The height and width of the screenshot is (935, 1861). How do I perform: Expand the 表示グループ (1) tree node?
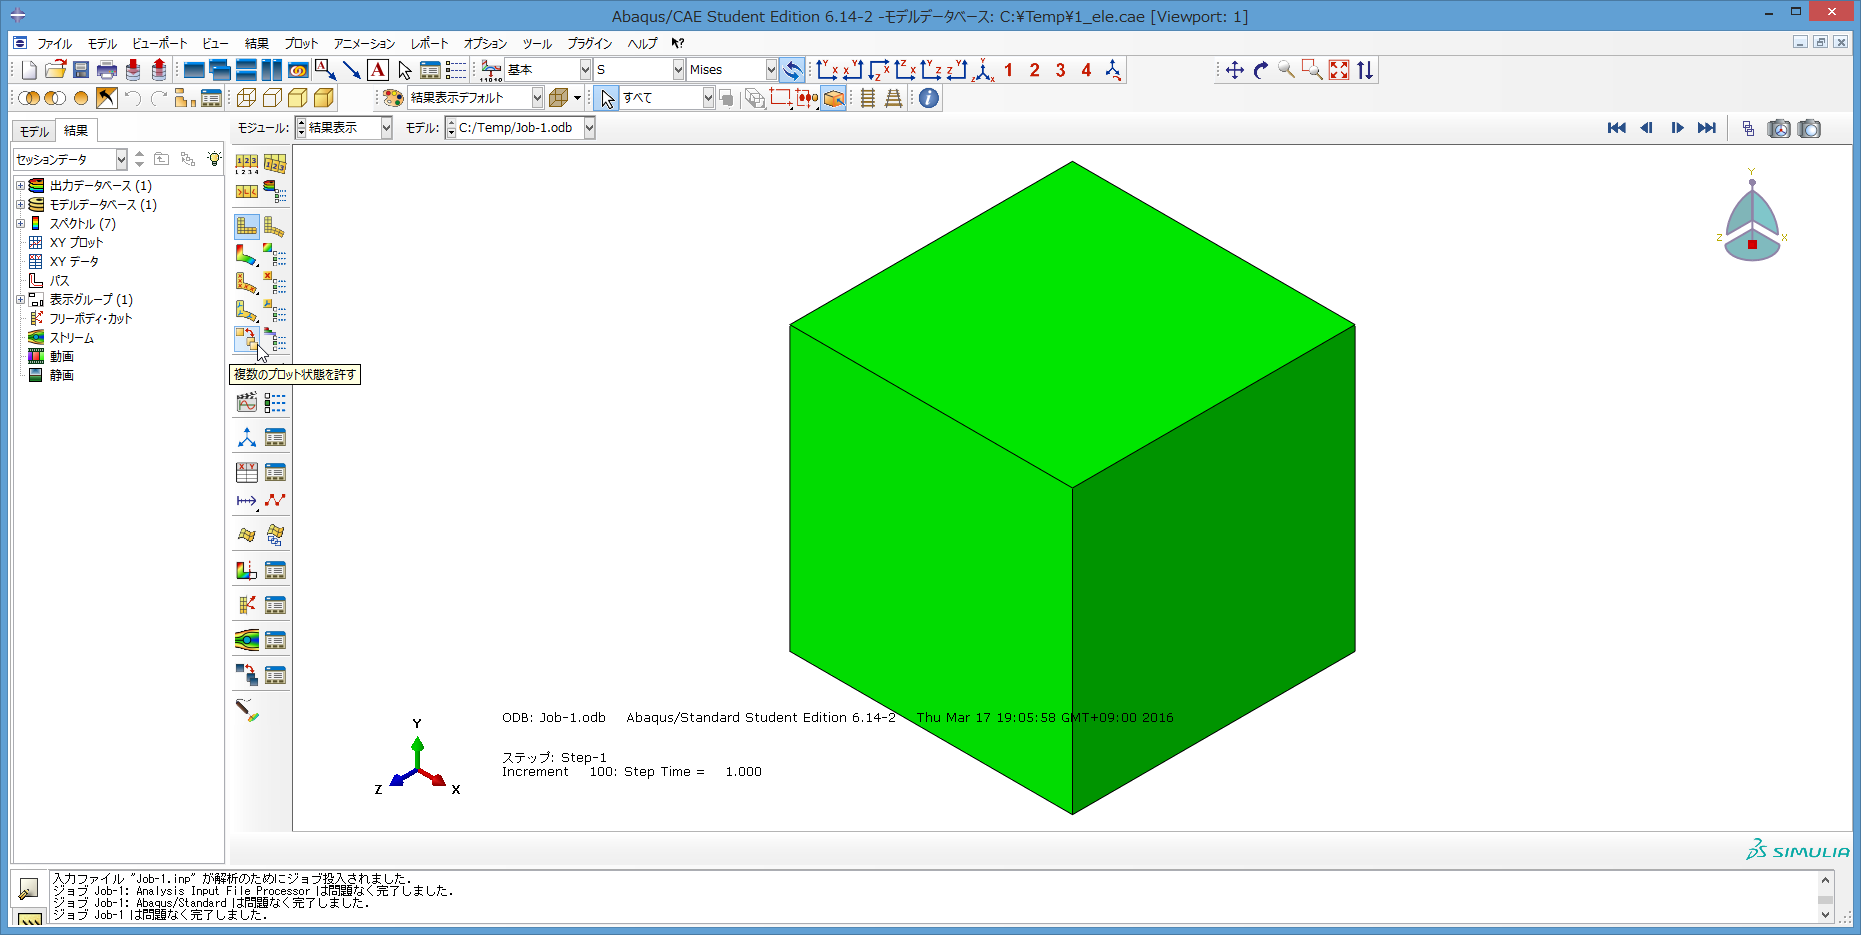click(20, 300)
